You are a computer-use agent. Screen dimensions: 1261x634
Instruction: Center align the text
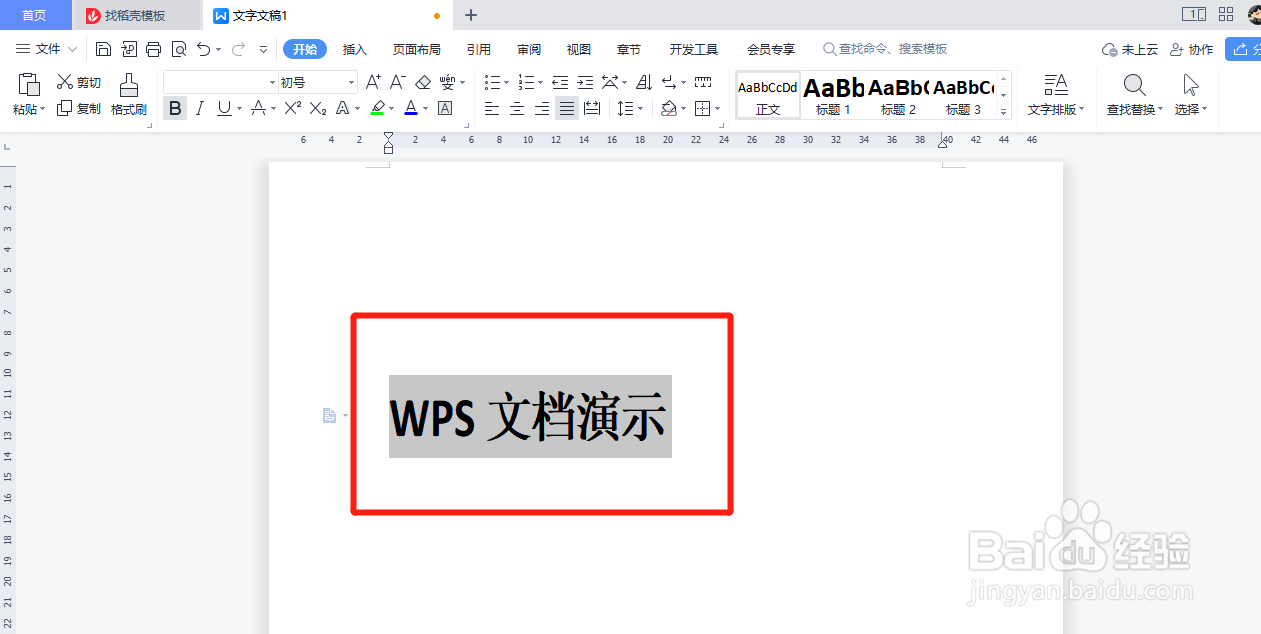516,108
